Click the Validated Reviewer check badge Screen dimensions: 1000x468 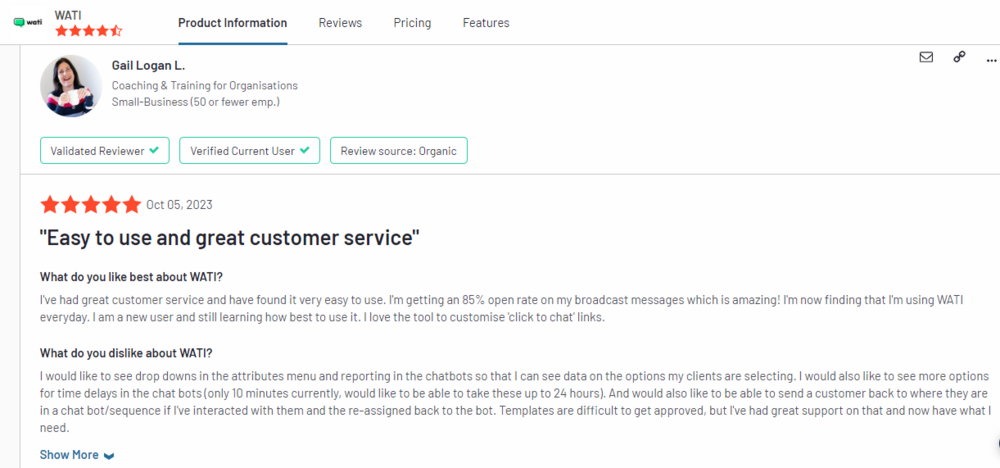pos(105,151)
